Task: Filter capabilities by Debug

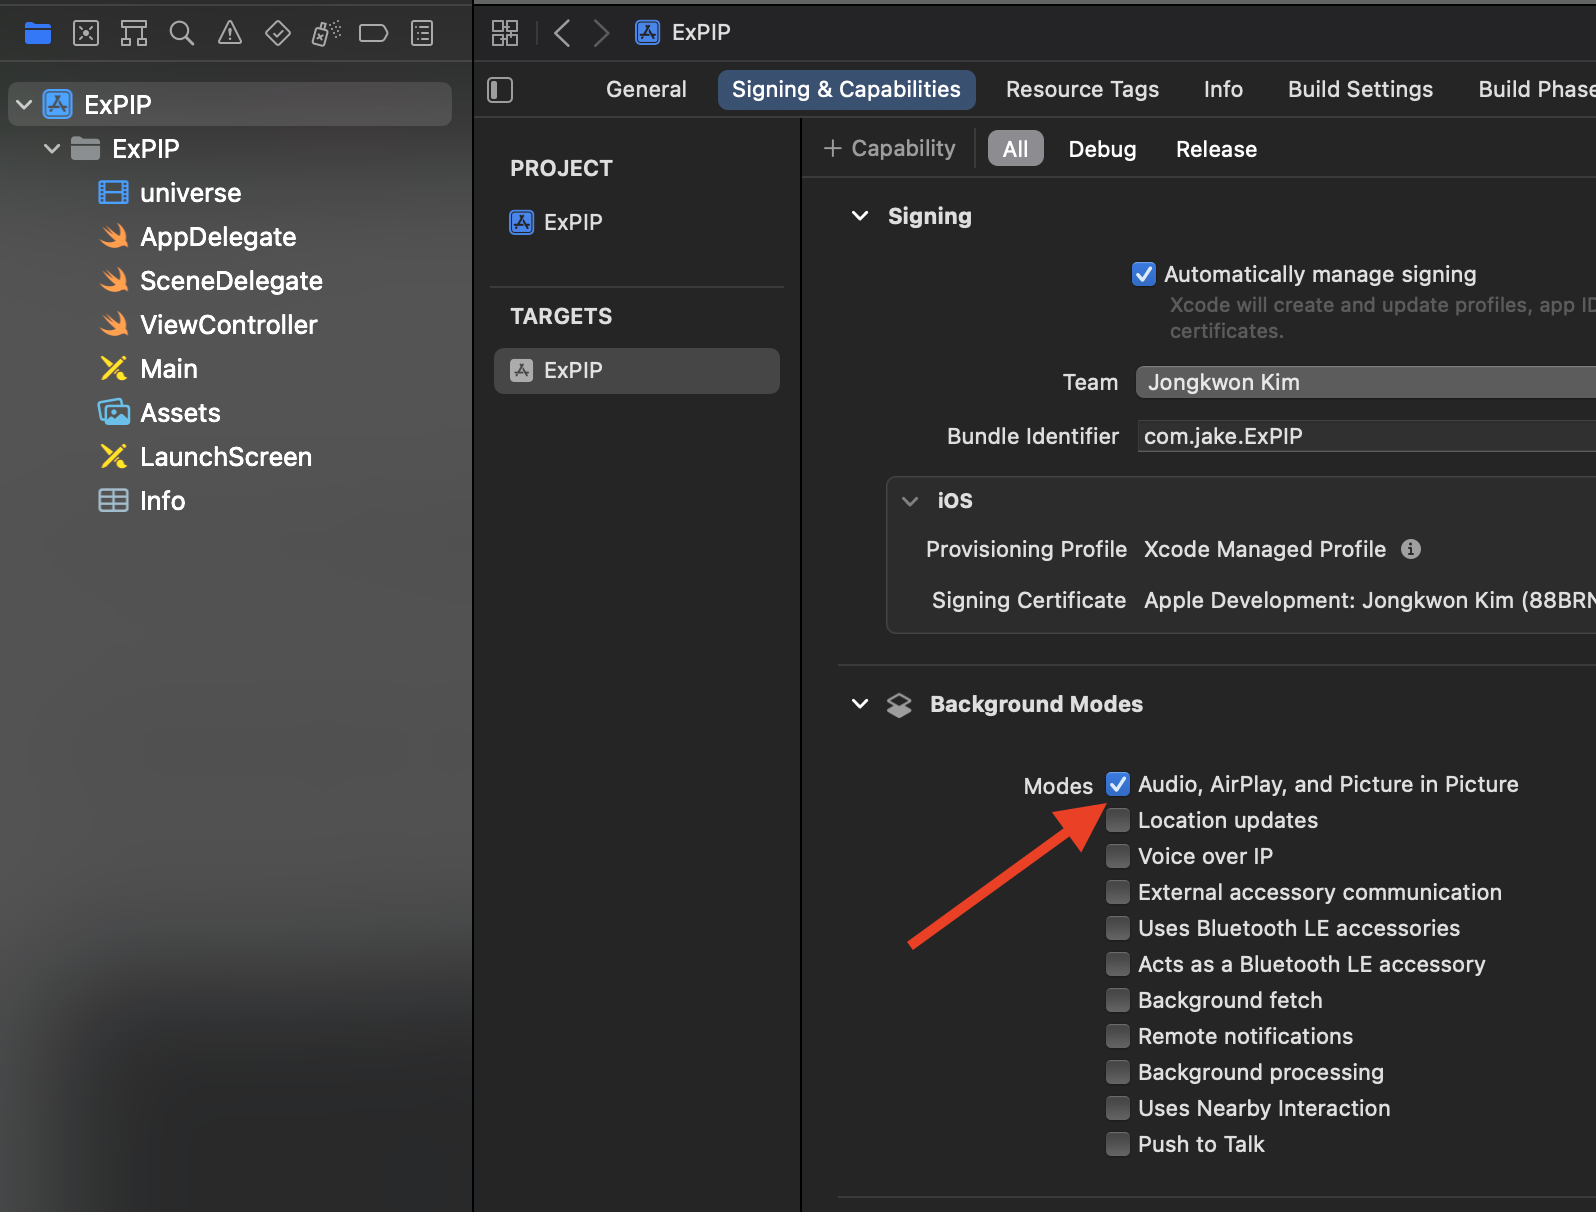Action: pos(1102,149)
